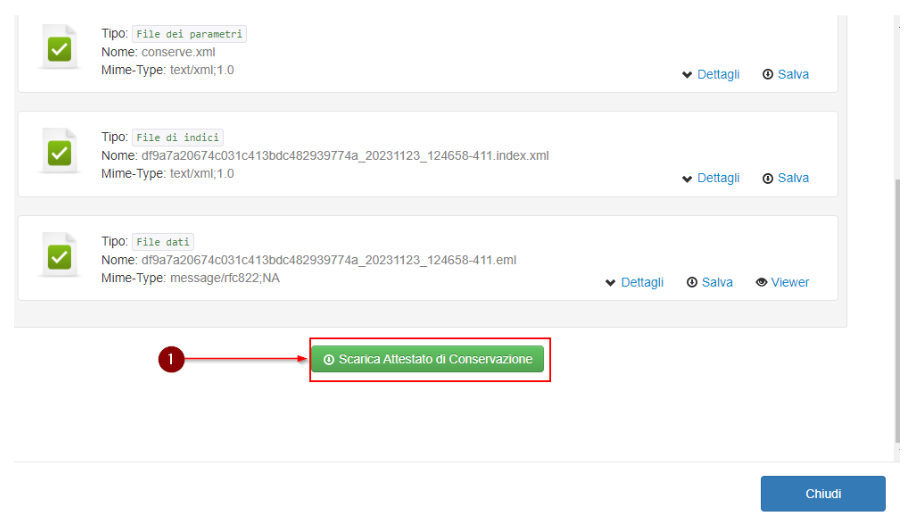Click the "File dei parametri" type badge
The width and height of the screenshot is (918, 522).
point(189,34)
